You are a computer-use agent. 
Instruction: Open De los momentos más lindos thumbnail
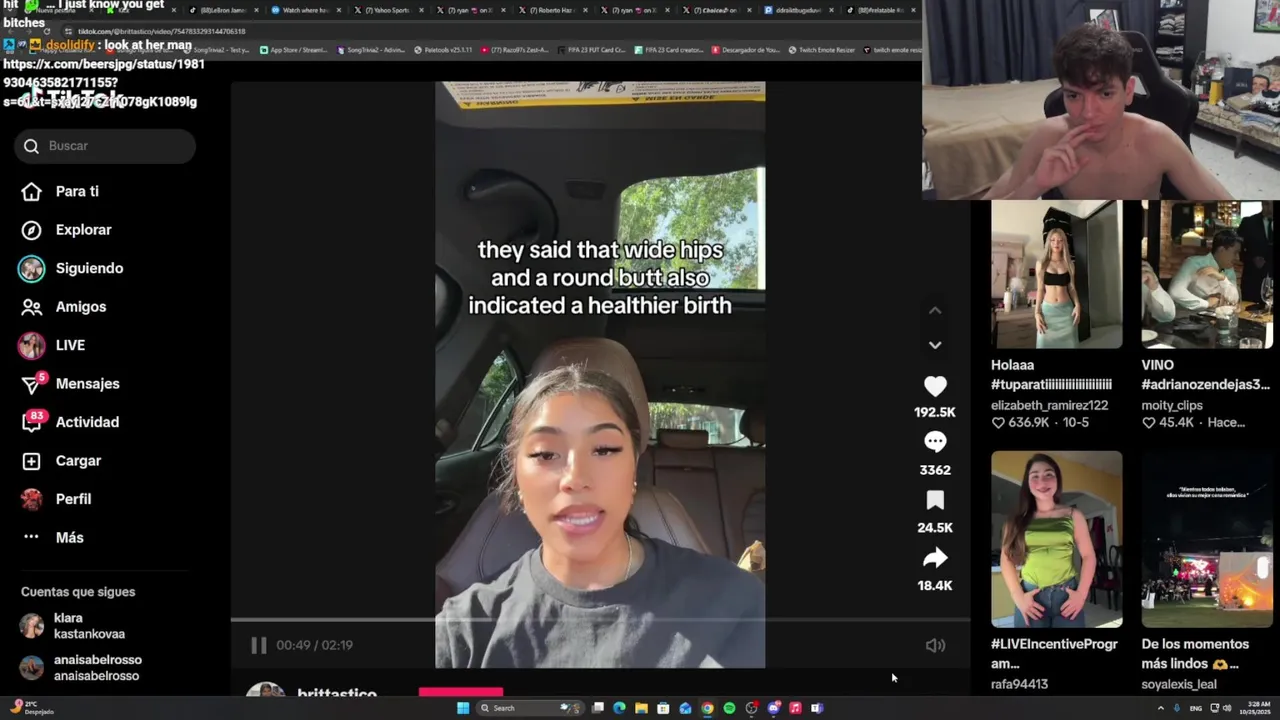(1207, 539)
